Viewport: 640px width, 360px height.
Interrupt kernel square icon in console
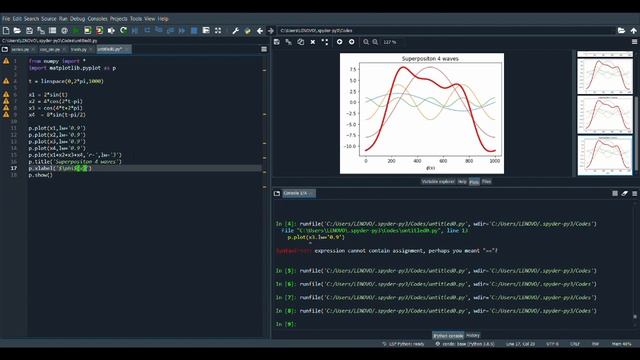tap(615, 193)
